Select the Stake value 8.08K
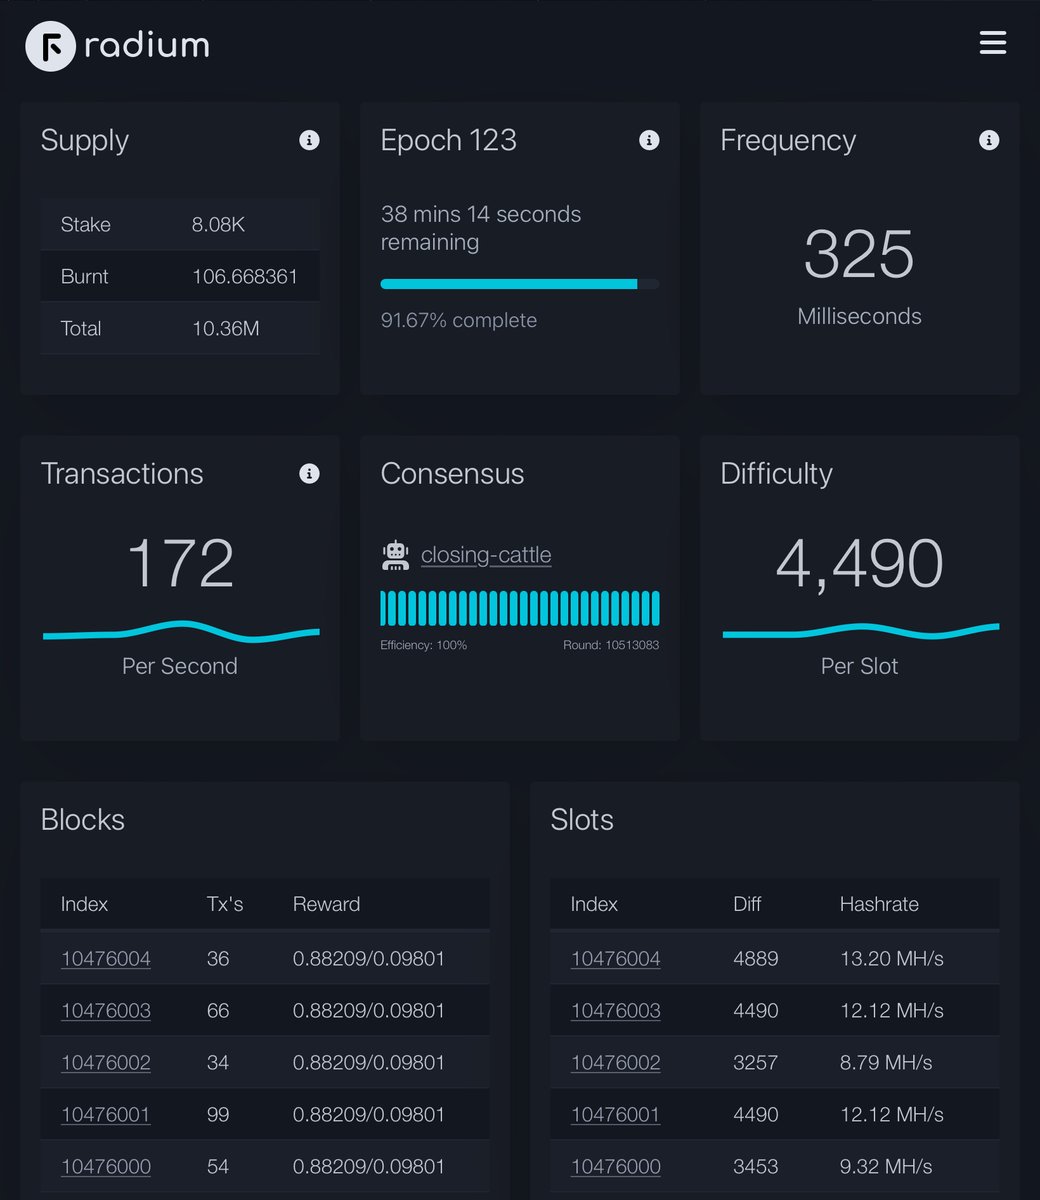The image size is (1040, 1200). pyautogui.click(x=218, y=225)
